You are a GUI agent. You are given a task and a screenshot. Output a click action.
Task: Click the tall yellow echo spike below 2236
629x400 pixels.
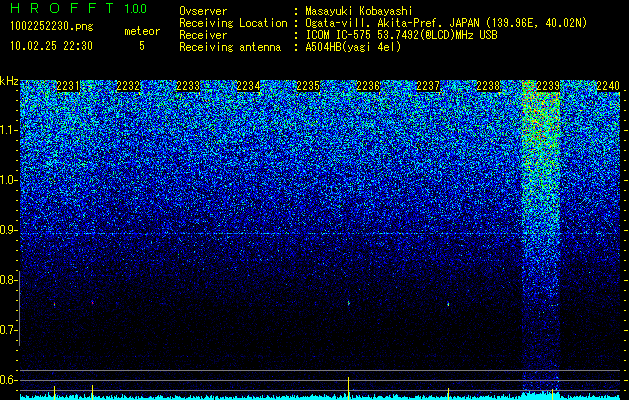coord(348,388)
